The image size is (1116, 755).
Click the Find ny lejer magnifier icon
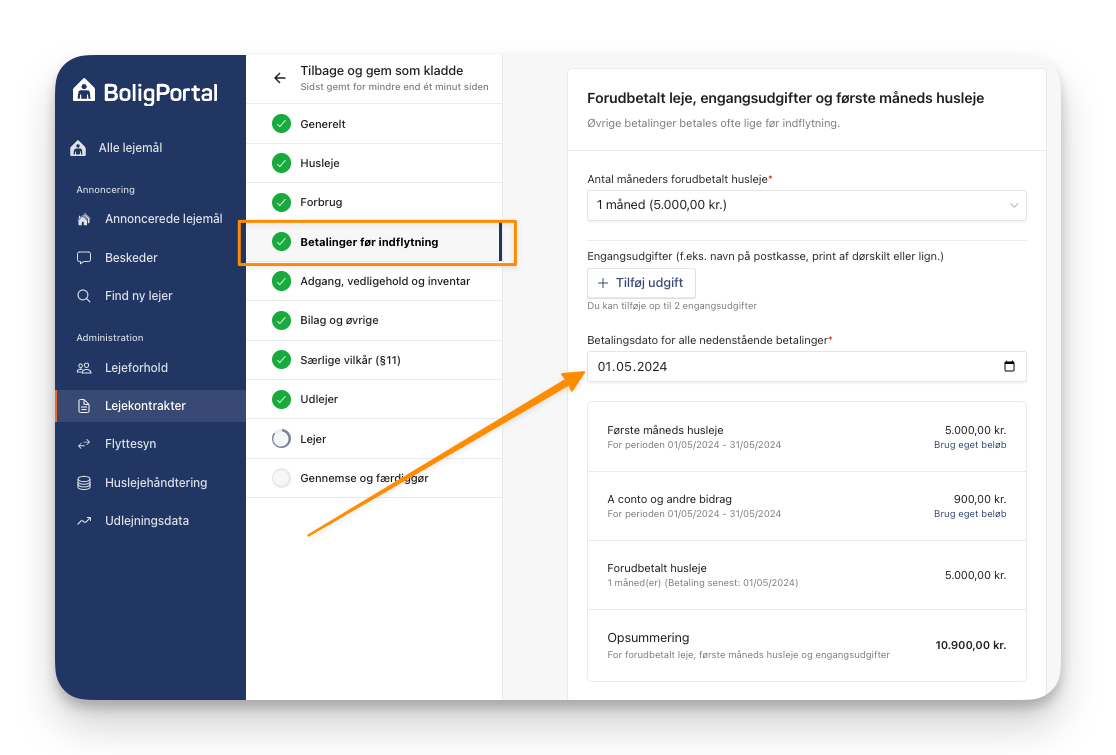84,296
